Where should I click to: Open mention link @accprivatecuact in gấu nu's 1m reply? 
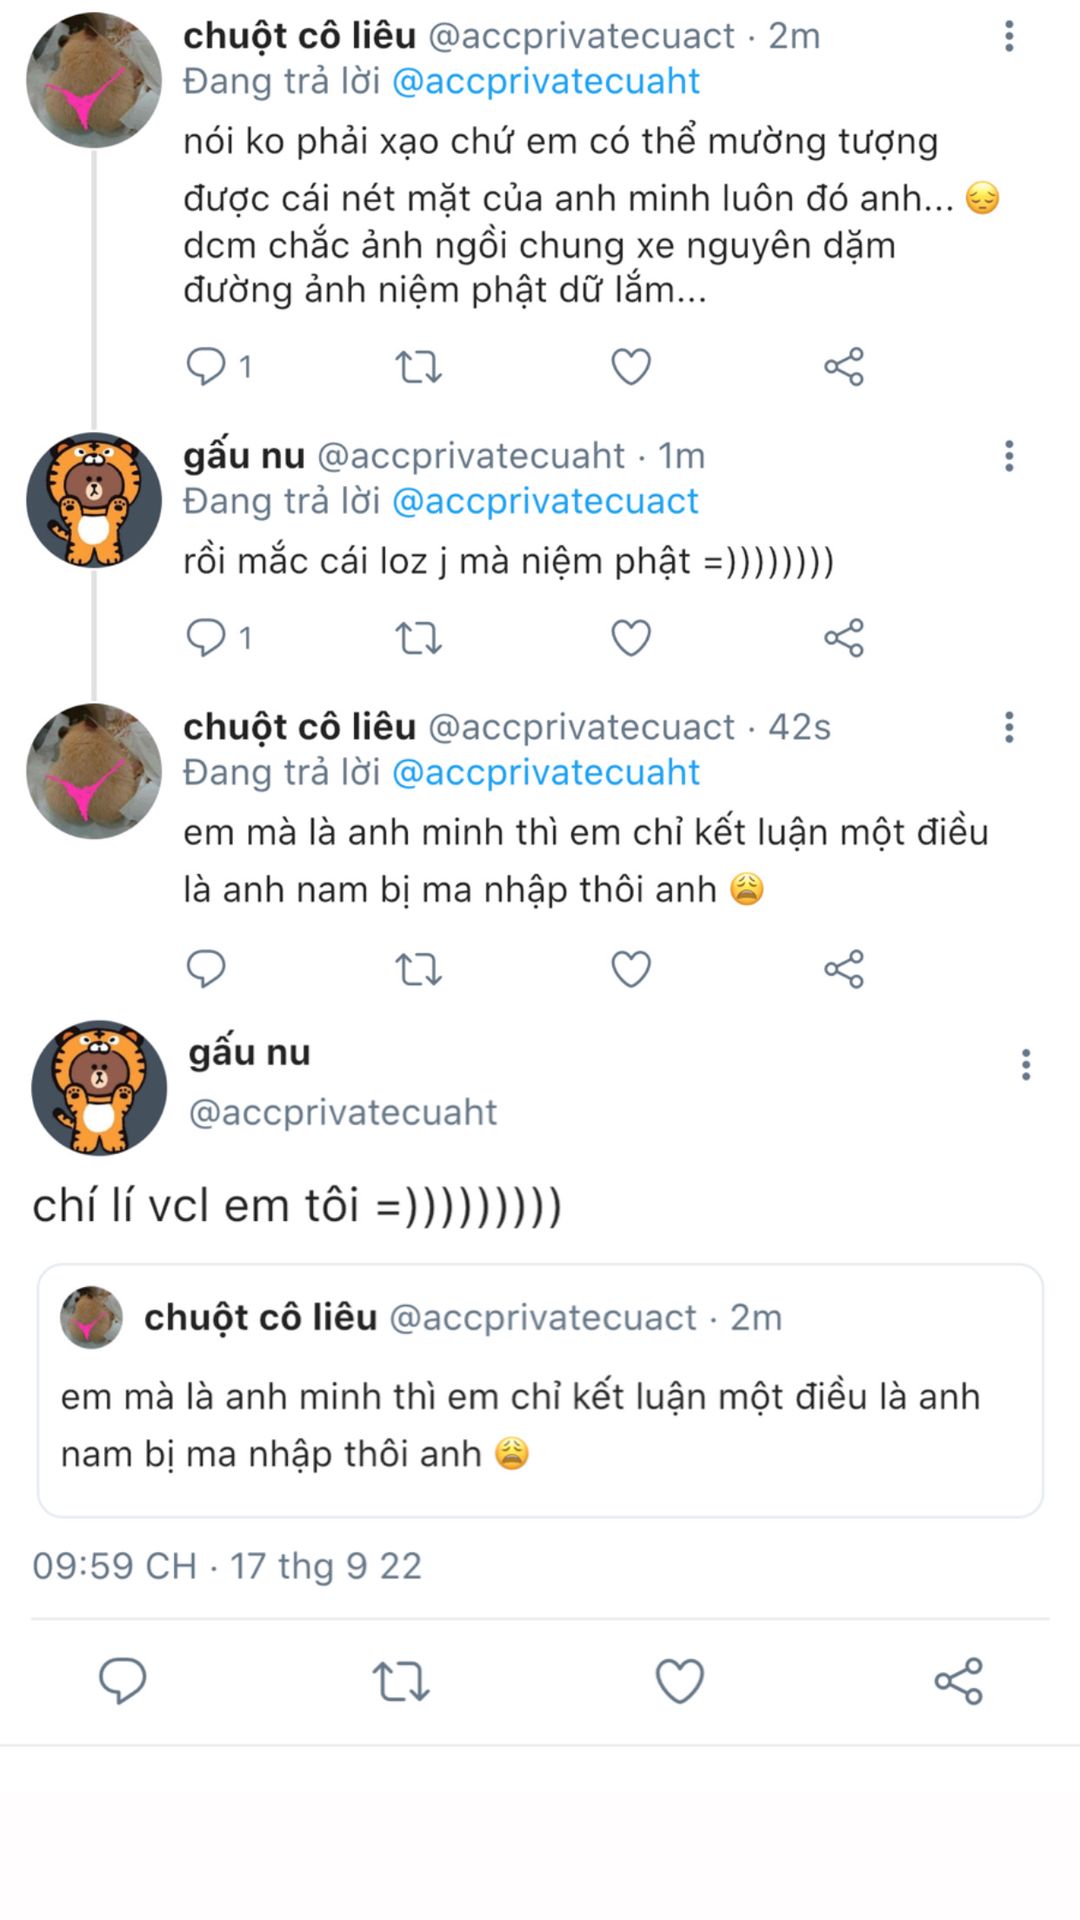545,501
